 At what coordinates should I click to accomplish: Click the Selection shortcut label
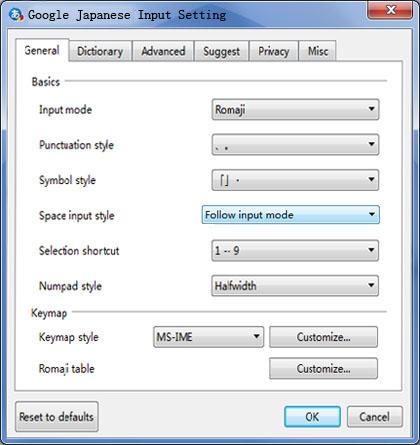pyautogui.click(x=79, y=251)
